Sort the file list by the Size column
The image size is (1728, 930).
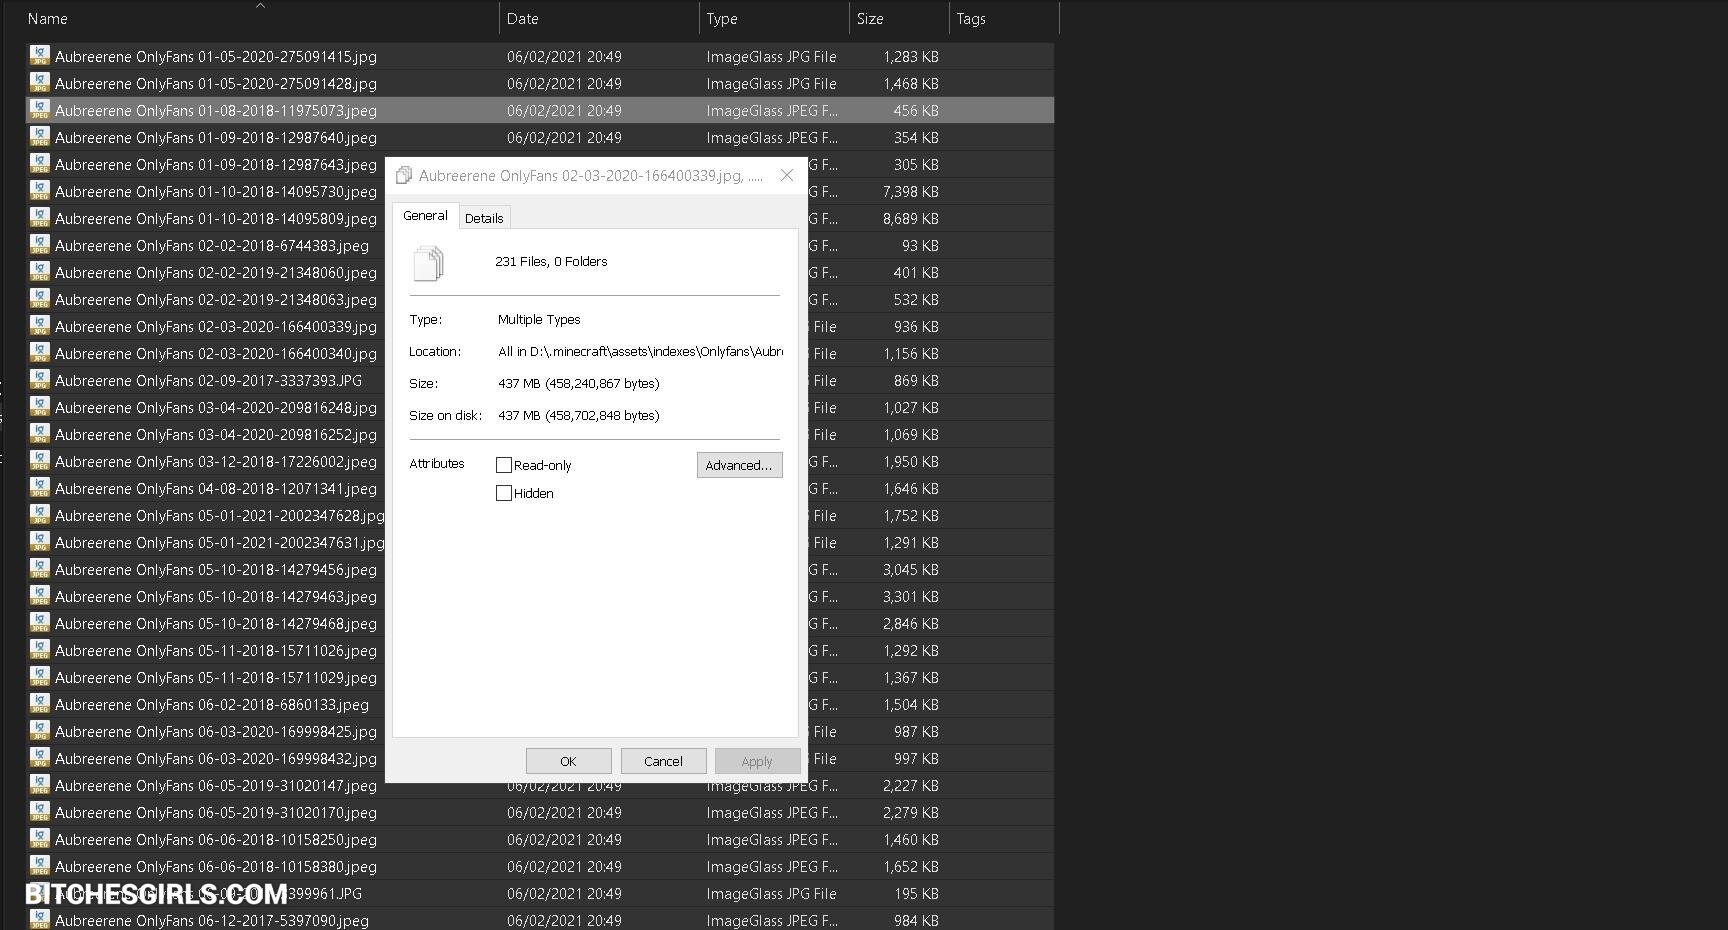869,18
